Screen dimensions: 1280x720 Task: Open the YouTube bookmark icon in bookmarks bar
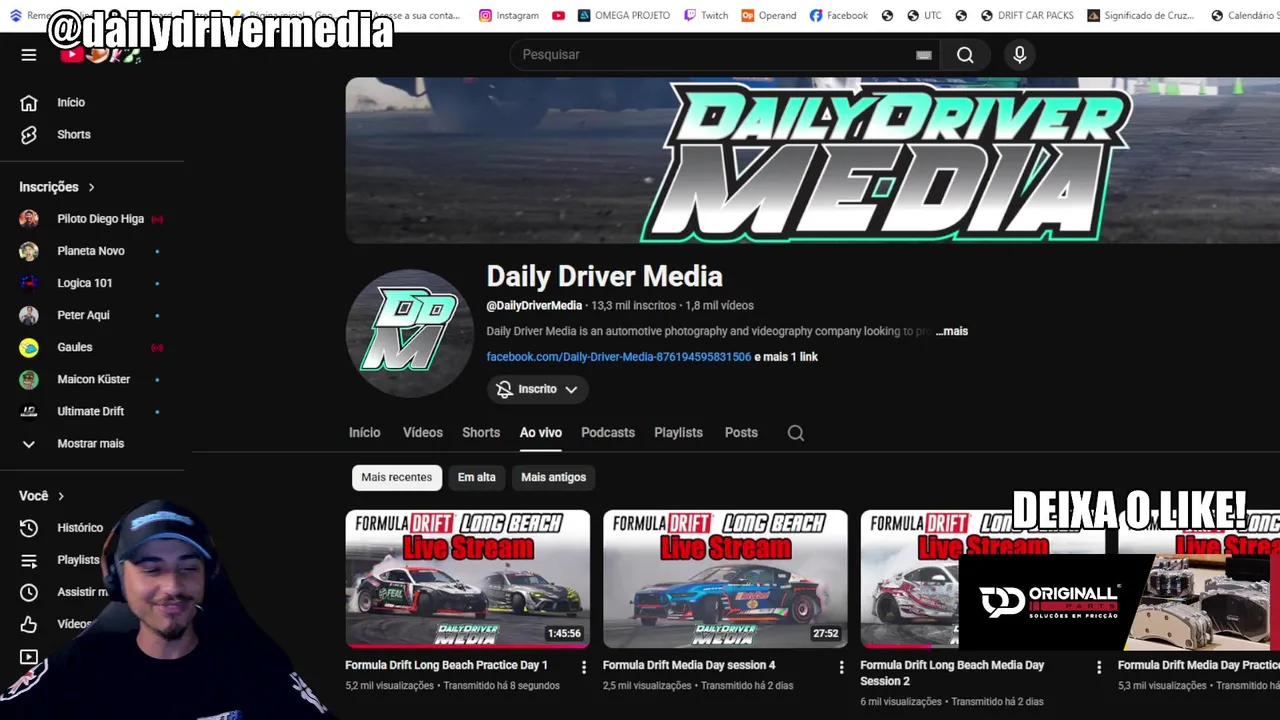[x=558, y=15]
